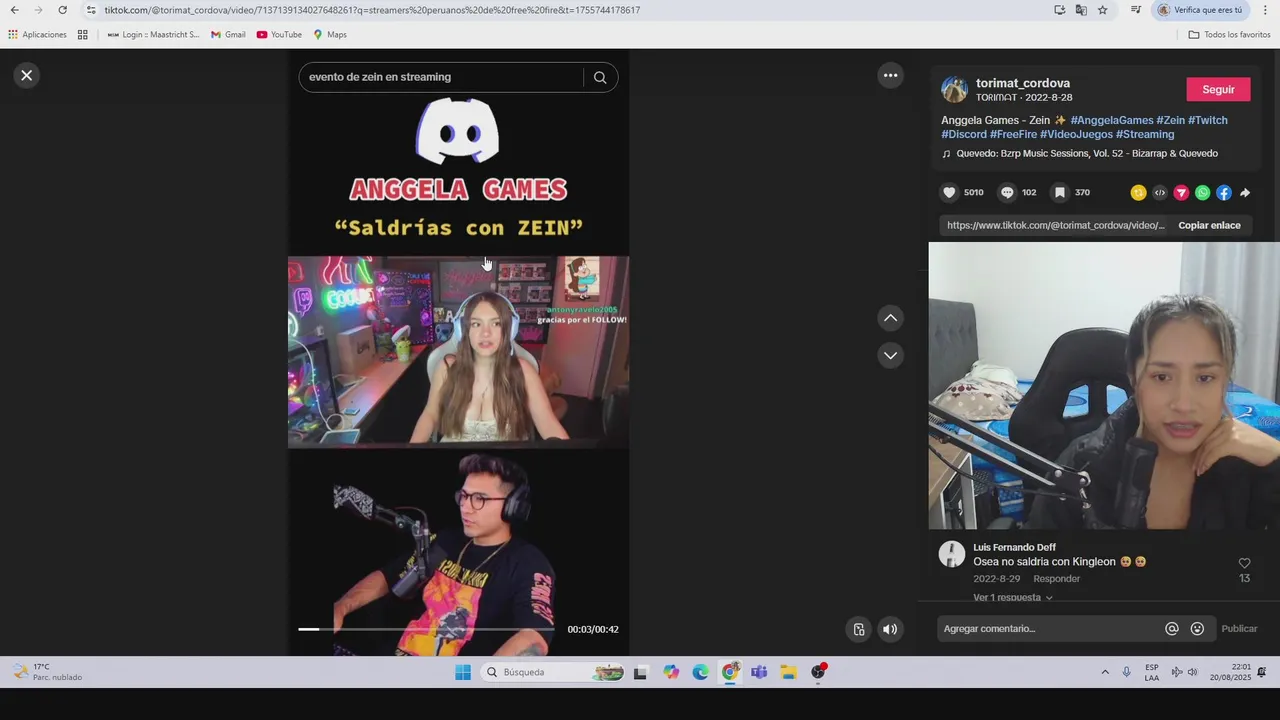This screenshot has height=720, width=1280.
Task: Show hidden system tray icons chevron
Action: coord(1105,672)
